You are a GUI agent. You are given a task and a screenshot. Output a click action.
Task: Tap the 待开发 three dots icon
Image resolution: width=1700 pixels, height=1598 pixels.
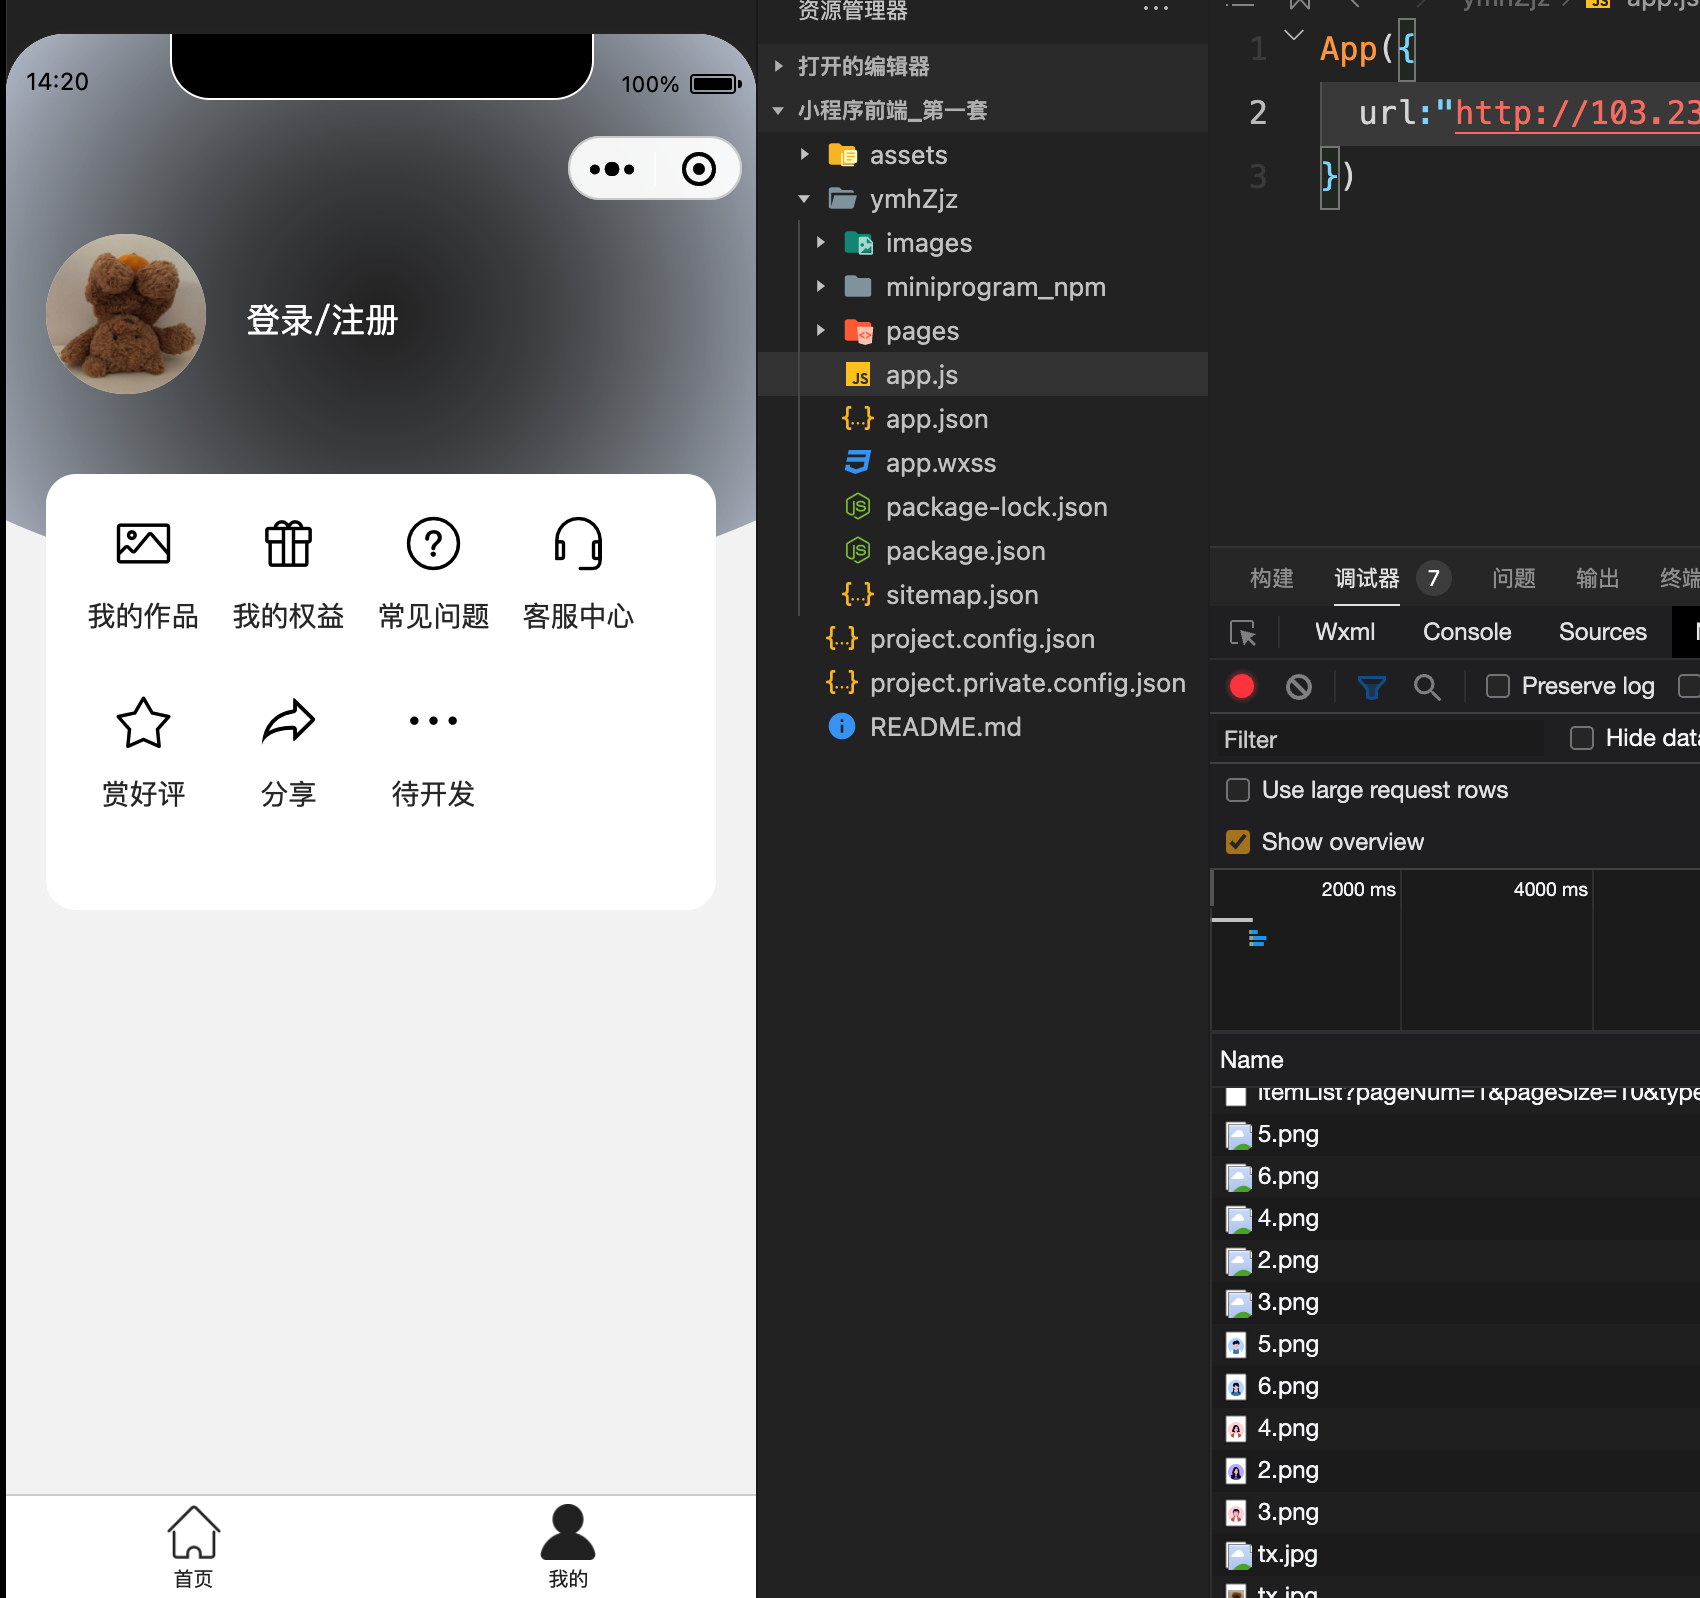pyautogui.click(x=433, y=721)
